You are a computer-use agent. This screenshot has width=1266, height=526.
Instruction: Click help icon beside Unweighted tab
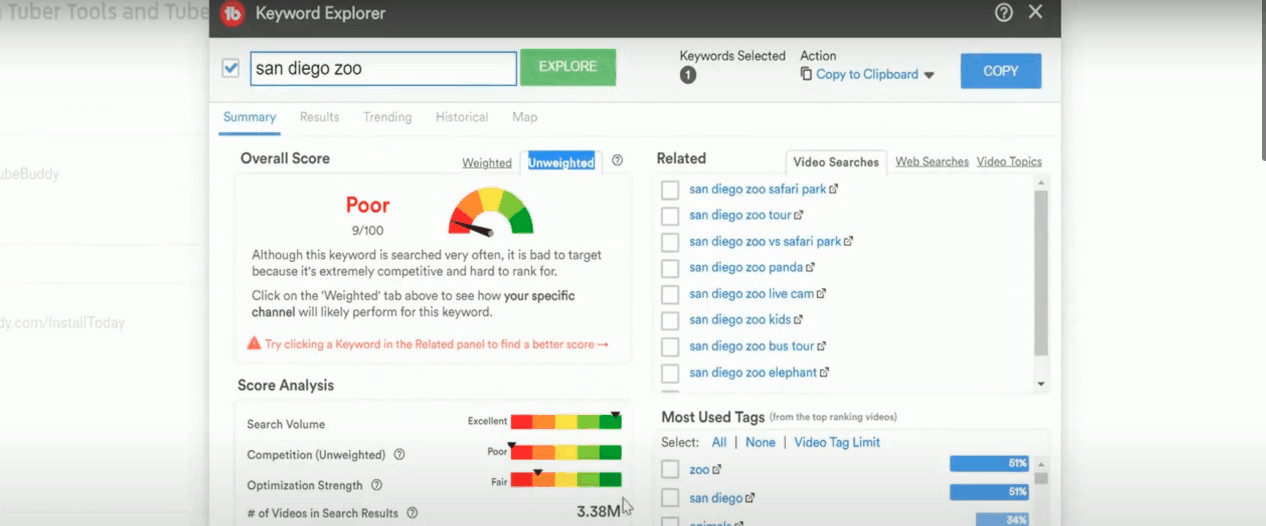[617, 161]
